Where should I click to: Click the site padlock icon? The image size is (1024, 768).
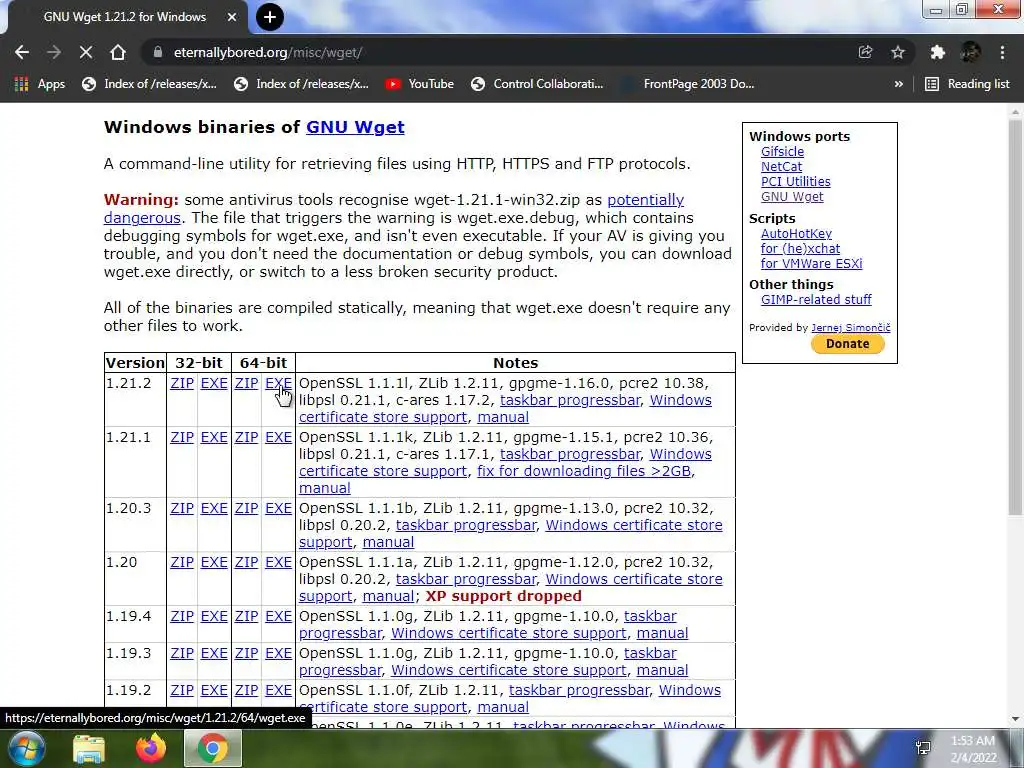coord(157,52)
